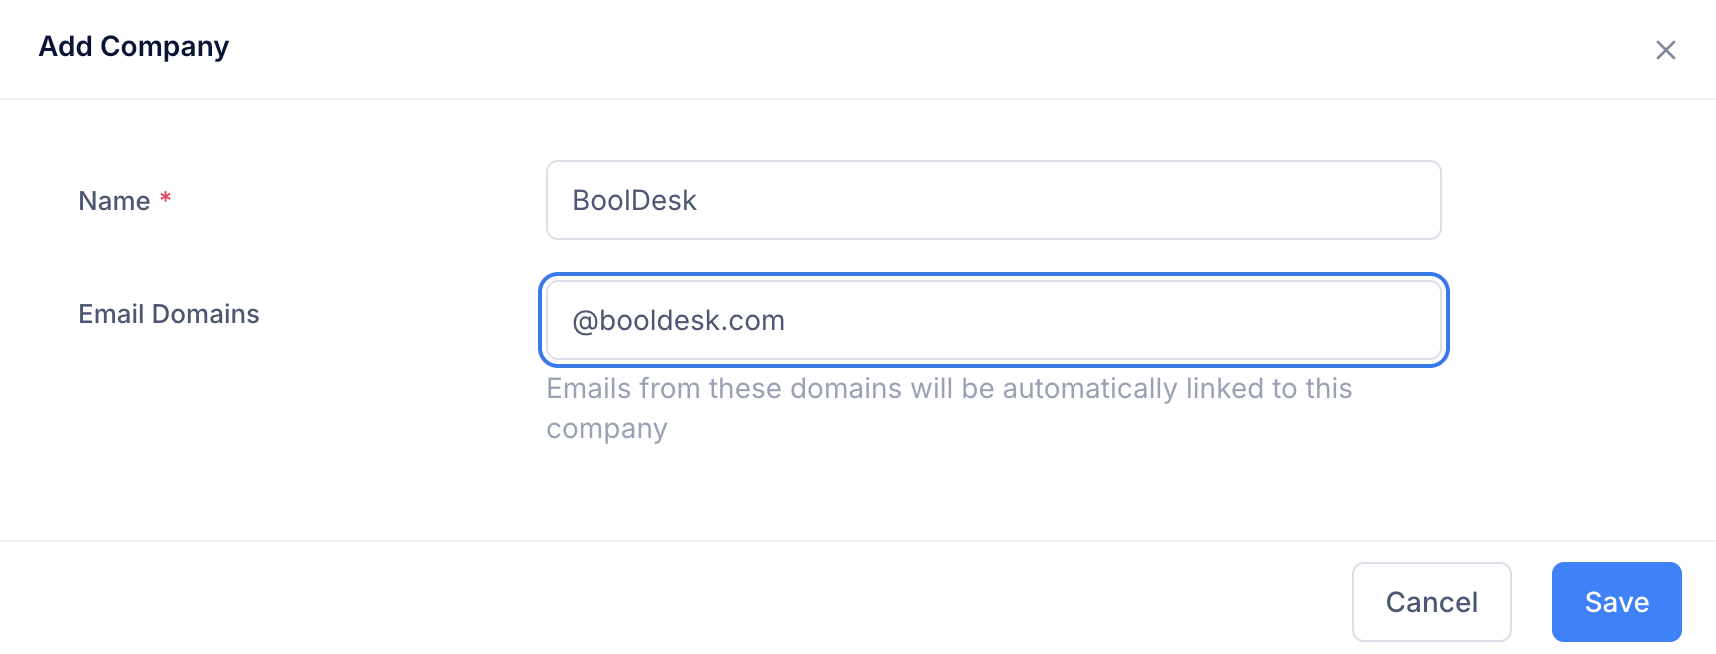Focus the Email Domains input field
This screenshot has height=654, width=1716.
point(993,320)
